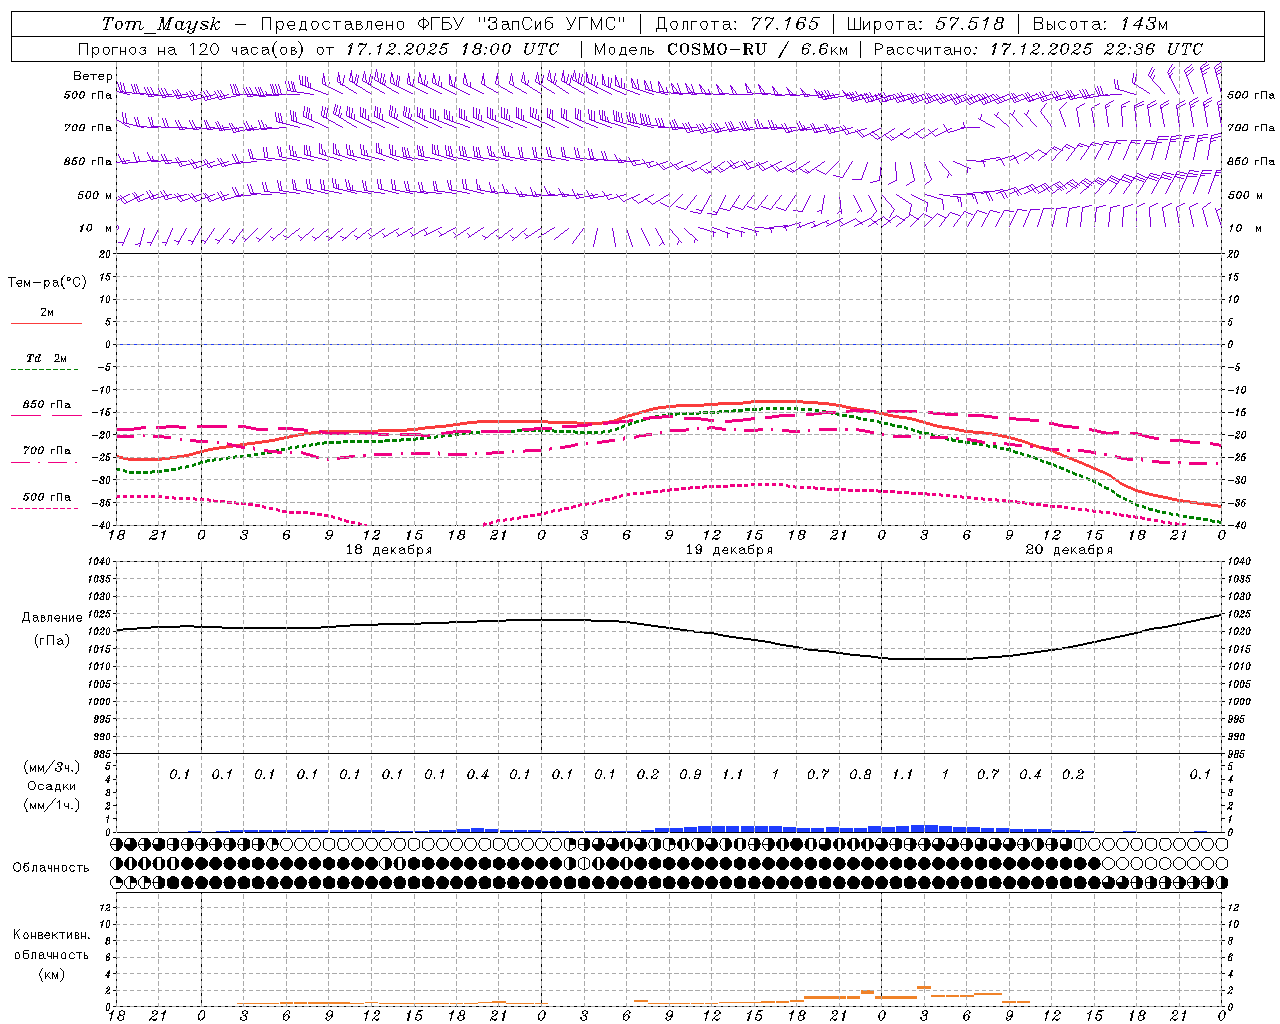The width and height of the screenshot is (1280, 1024).
Task: Click the tallest orange convective cloud bar
Action: (x=924, y=987)
